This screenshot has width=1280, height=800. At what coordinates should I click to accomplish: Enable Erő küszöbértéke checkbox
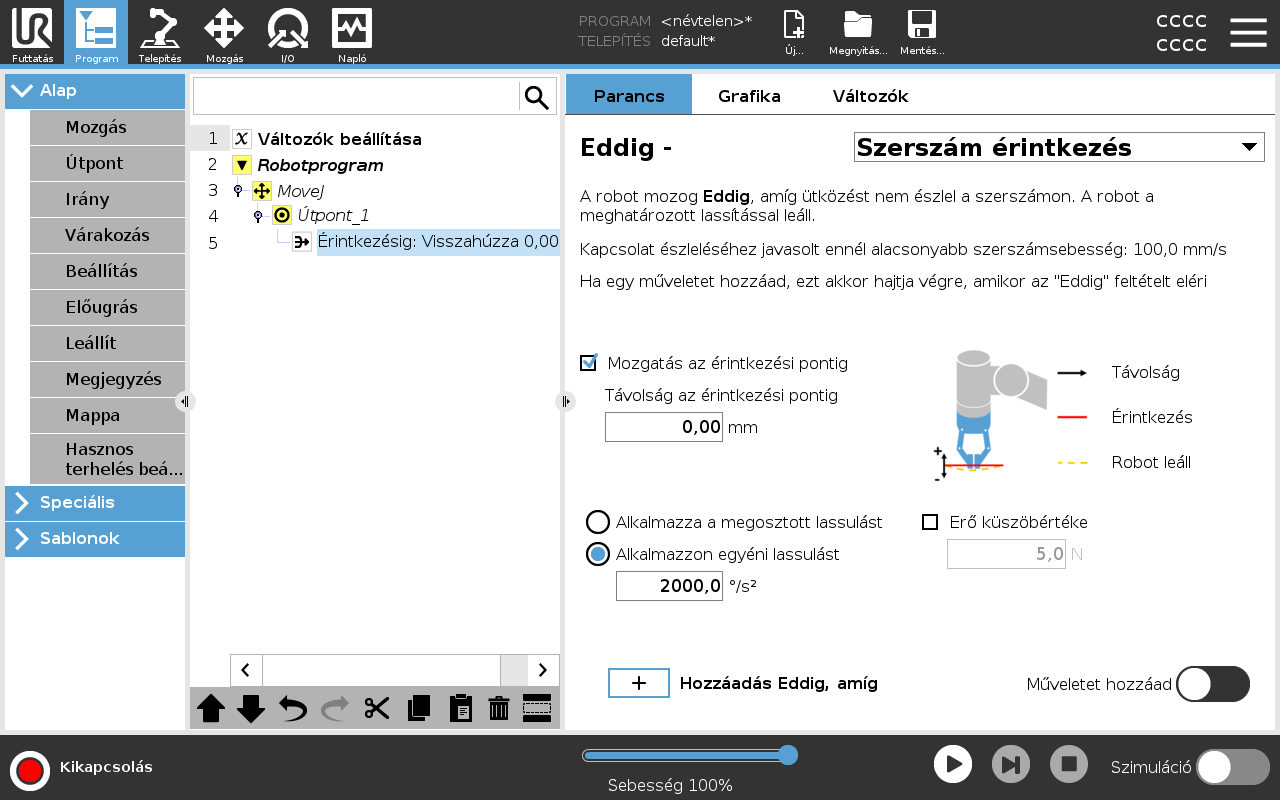click(x=930, y=522)
